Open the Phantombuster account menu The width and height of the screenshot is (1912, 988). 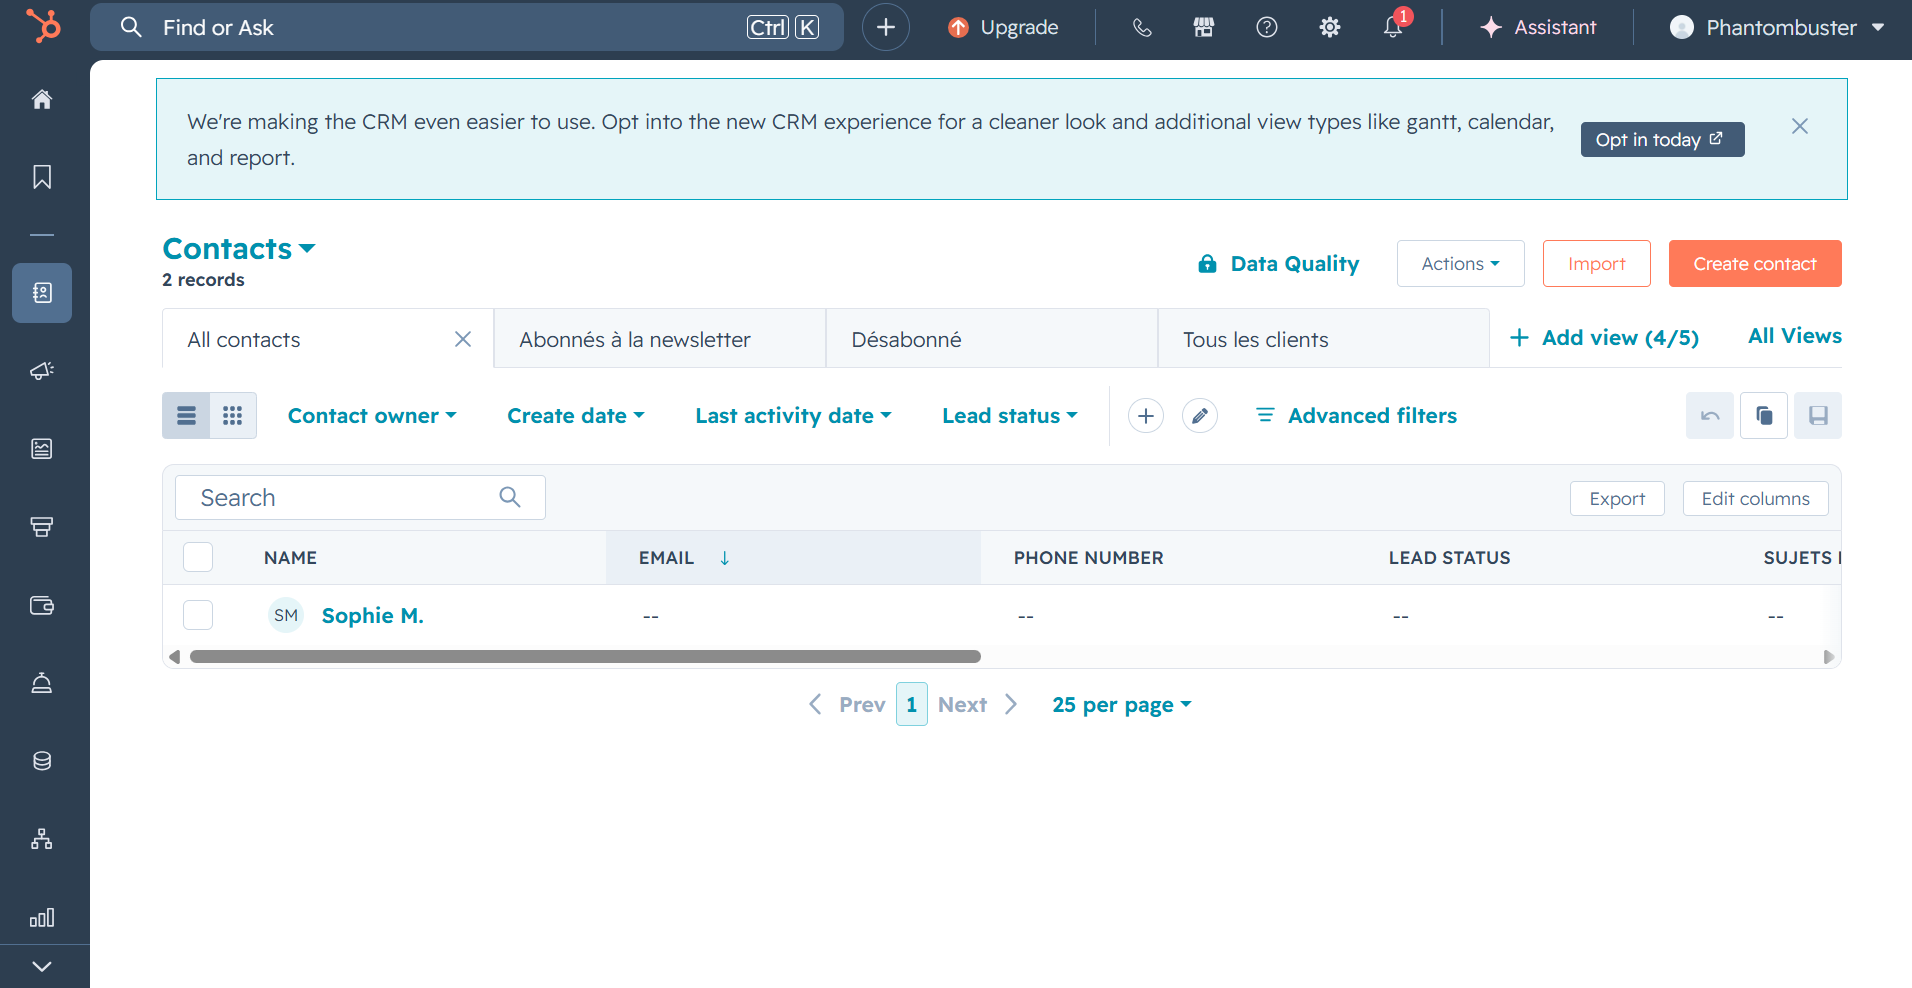tap(1777, 28)
